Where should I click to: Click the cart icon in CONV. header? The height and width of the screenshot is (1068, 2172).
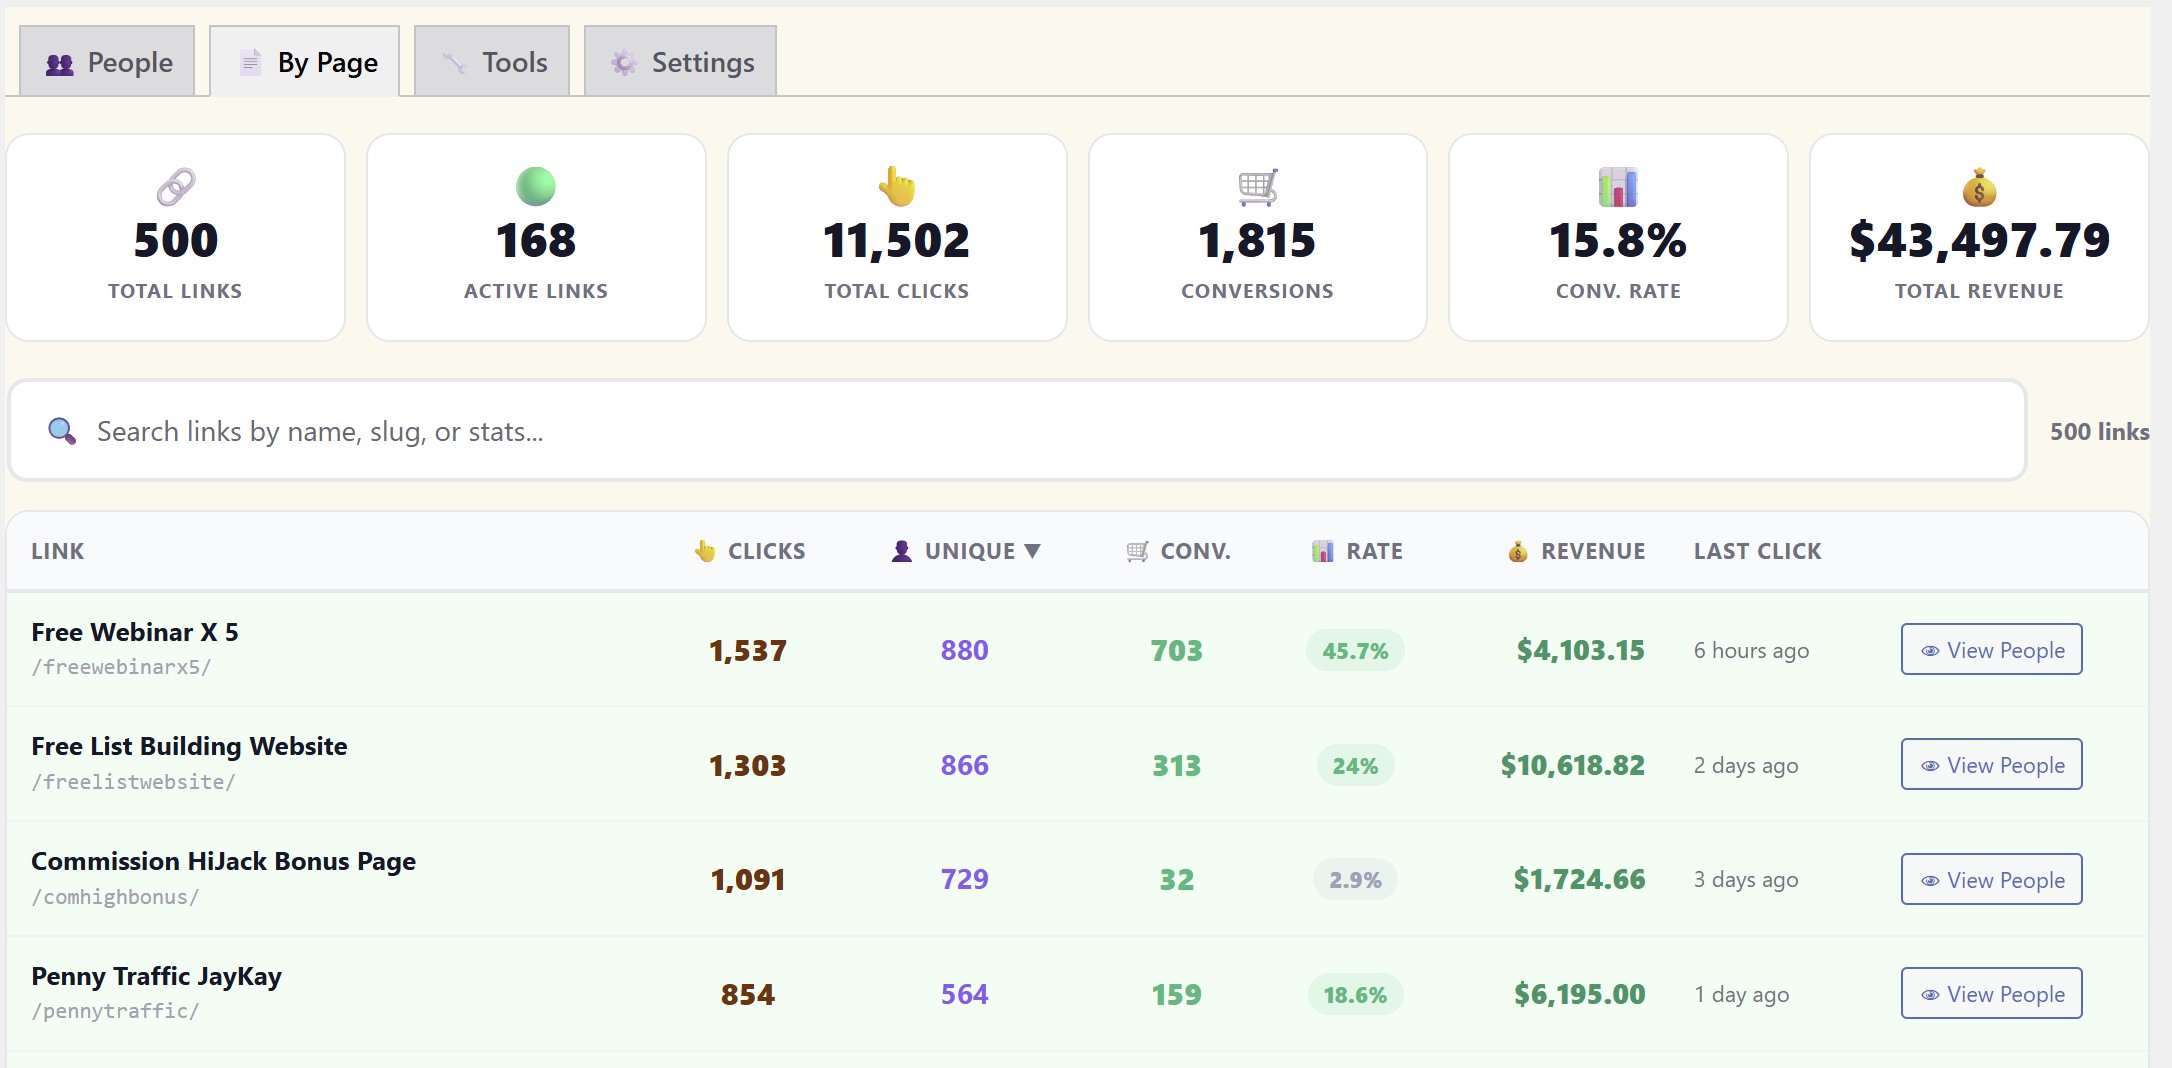(x=1138, y=551)
